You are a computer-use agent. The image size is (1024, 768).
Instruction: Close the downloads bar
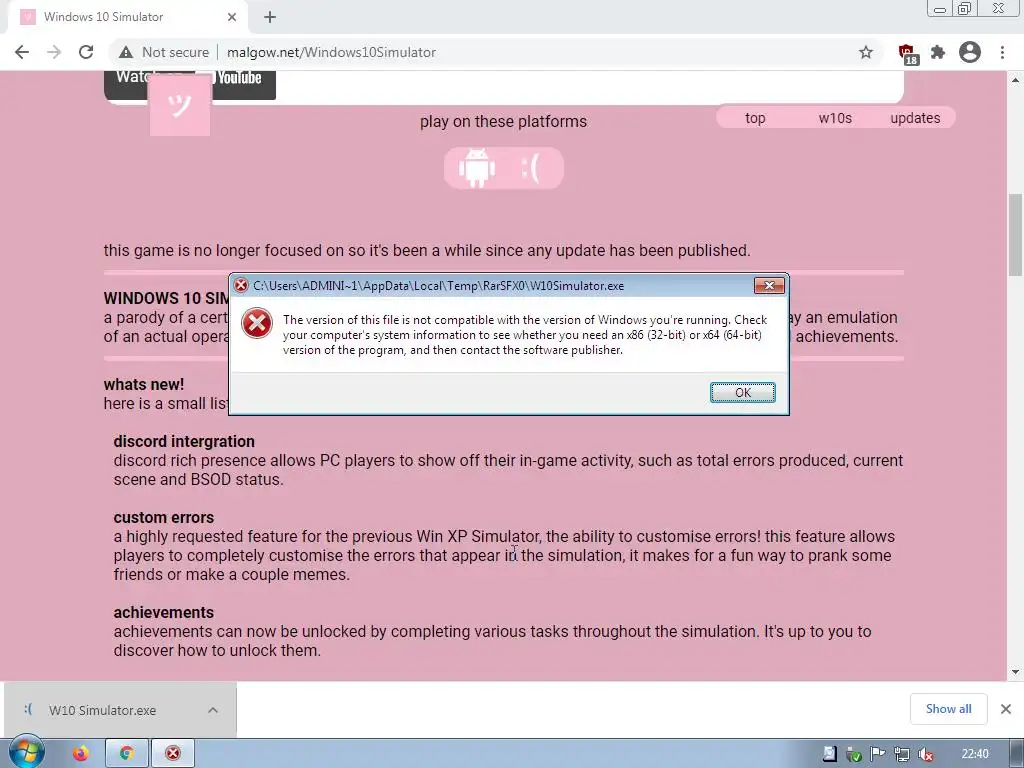[1006, 709]
